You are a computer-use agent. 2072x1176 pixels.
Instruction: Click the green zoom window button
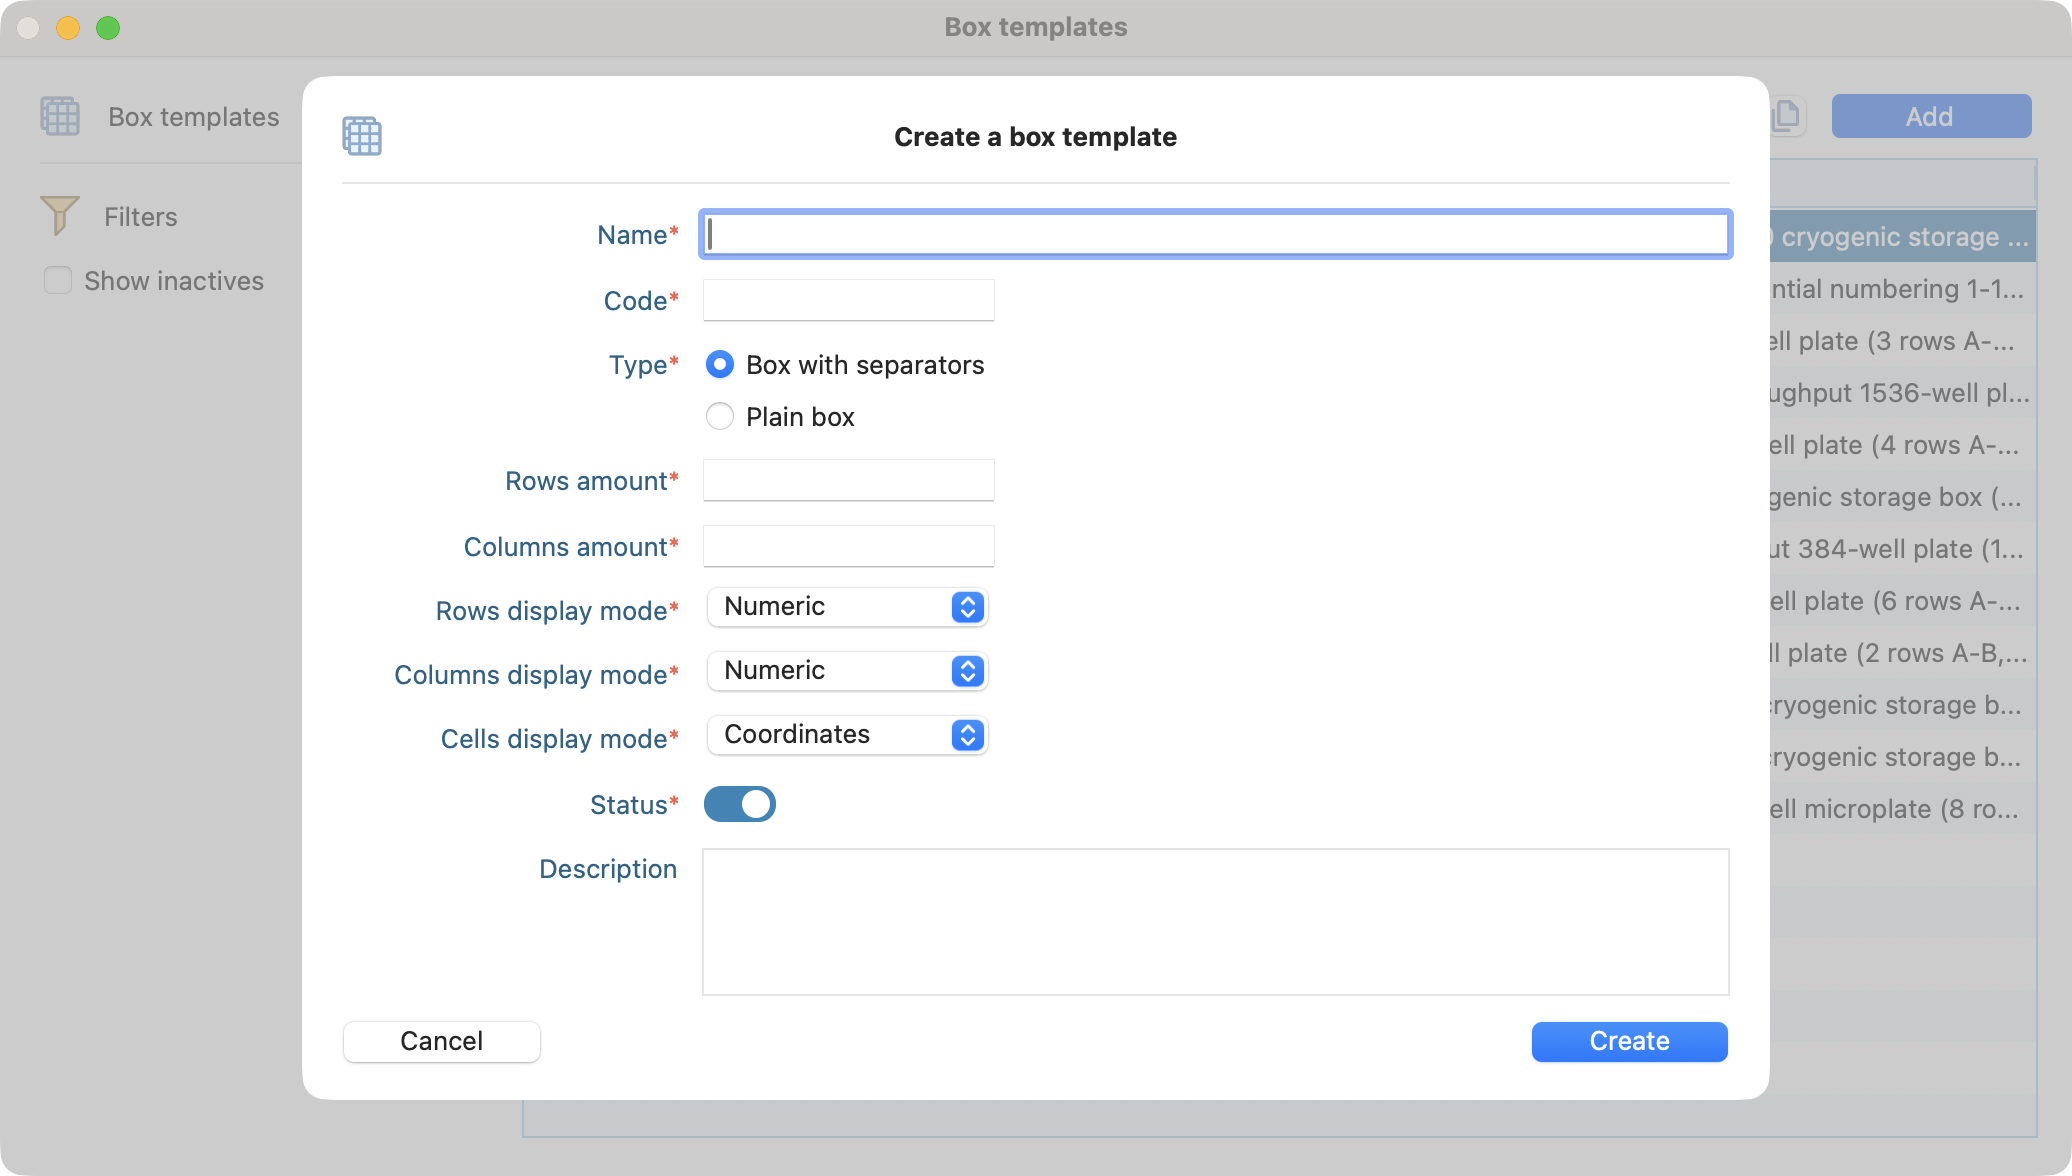108,28
